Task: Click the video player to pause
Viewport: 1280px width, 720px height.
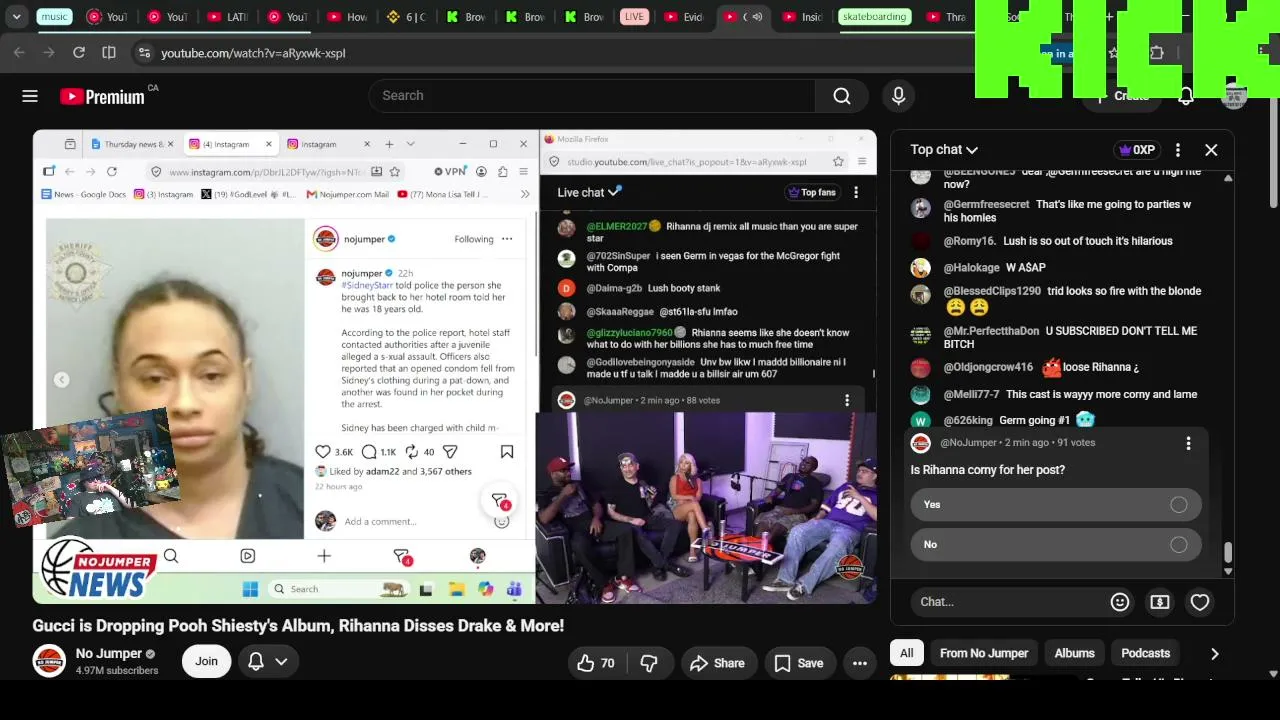Action: coord(455,367)
